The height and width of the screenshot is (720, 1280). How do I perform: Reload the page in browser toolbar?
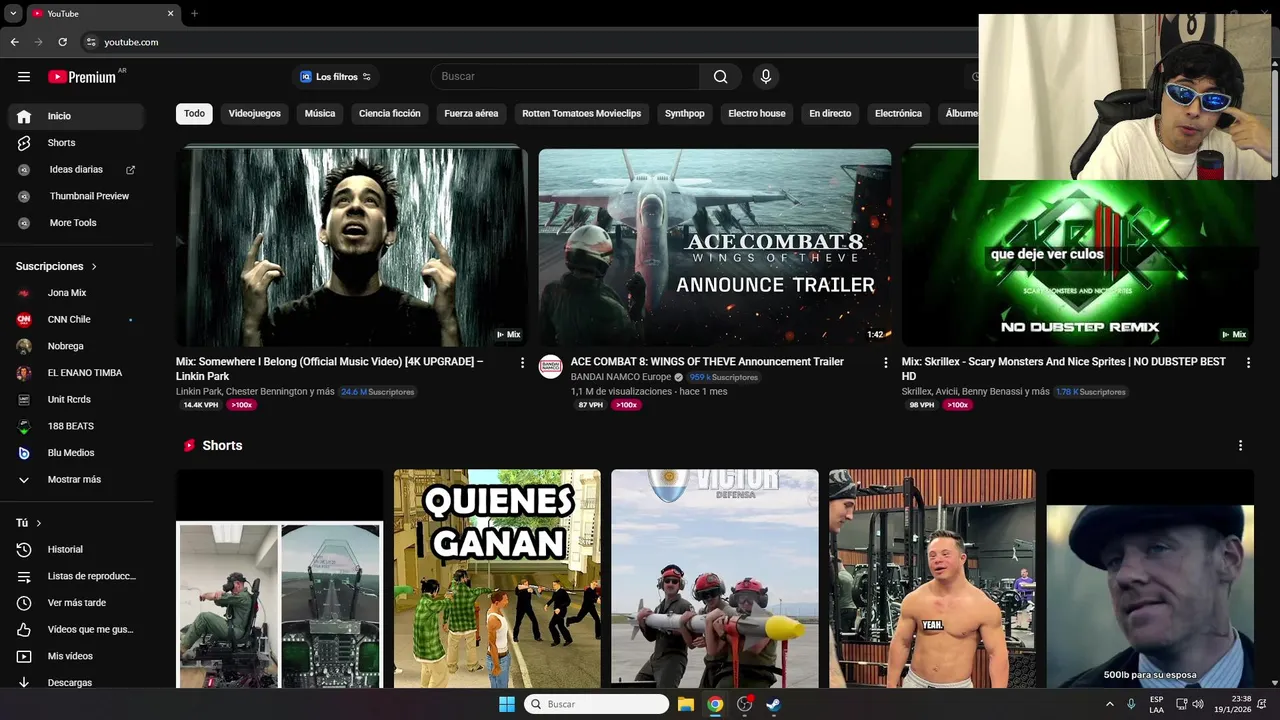pyautogui.click(x=62, y=42)
